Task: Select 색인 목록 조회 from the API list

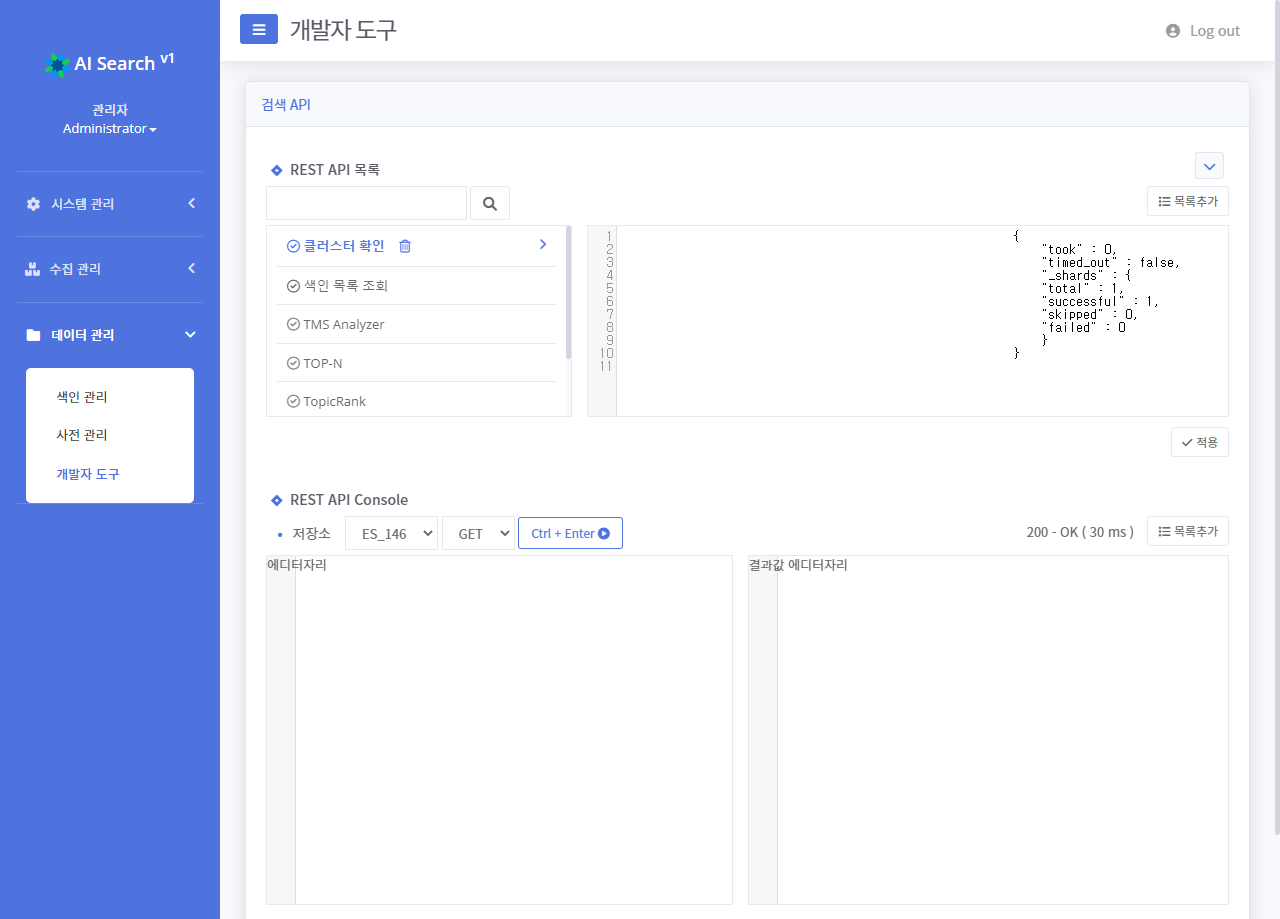Action: [x=345, y=286]
